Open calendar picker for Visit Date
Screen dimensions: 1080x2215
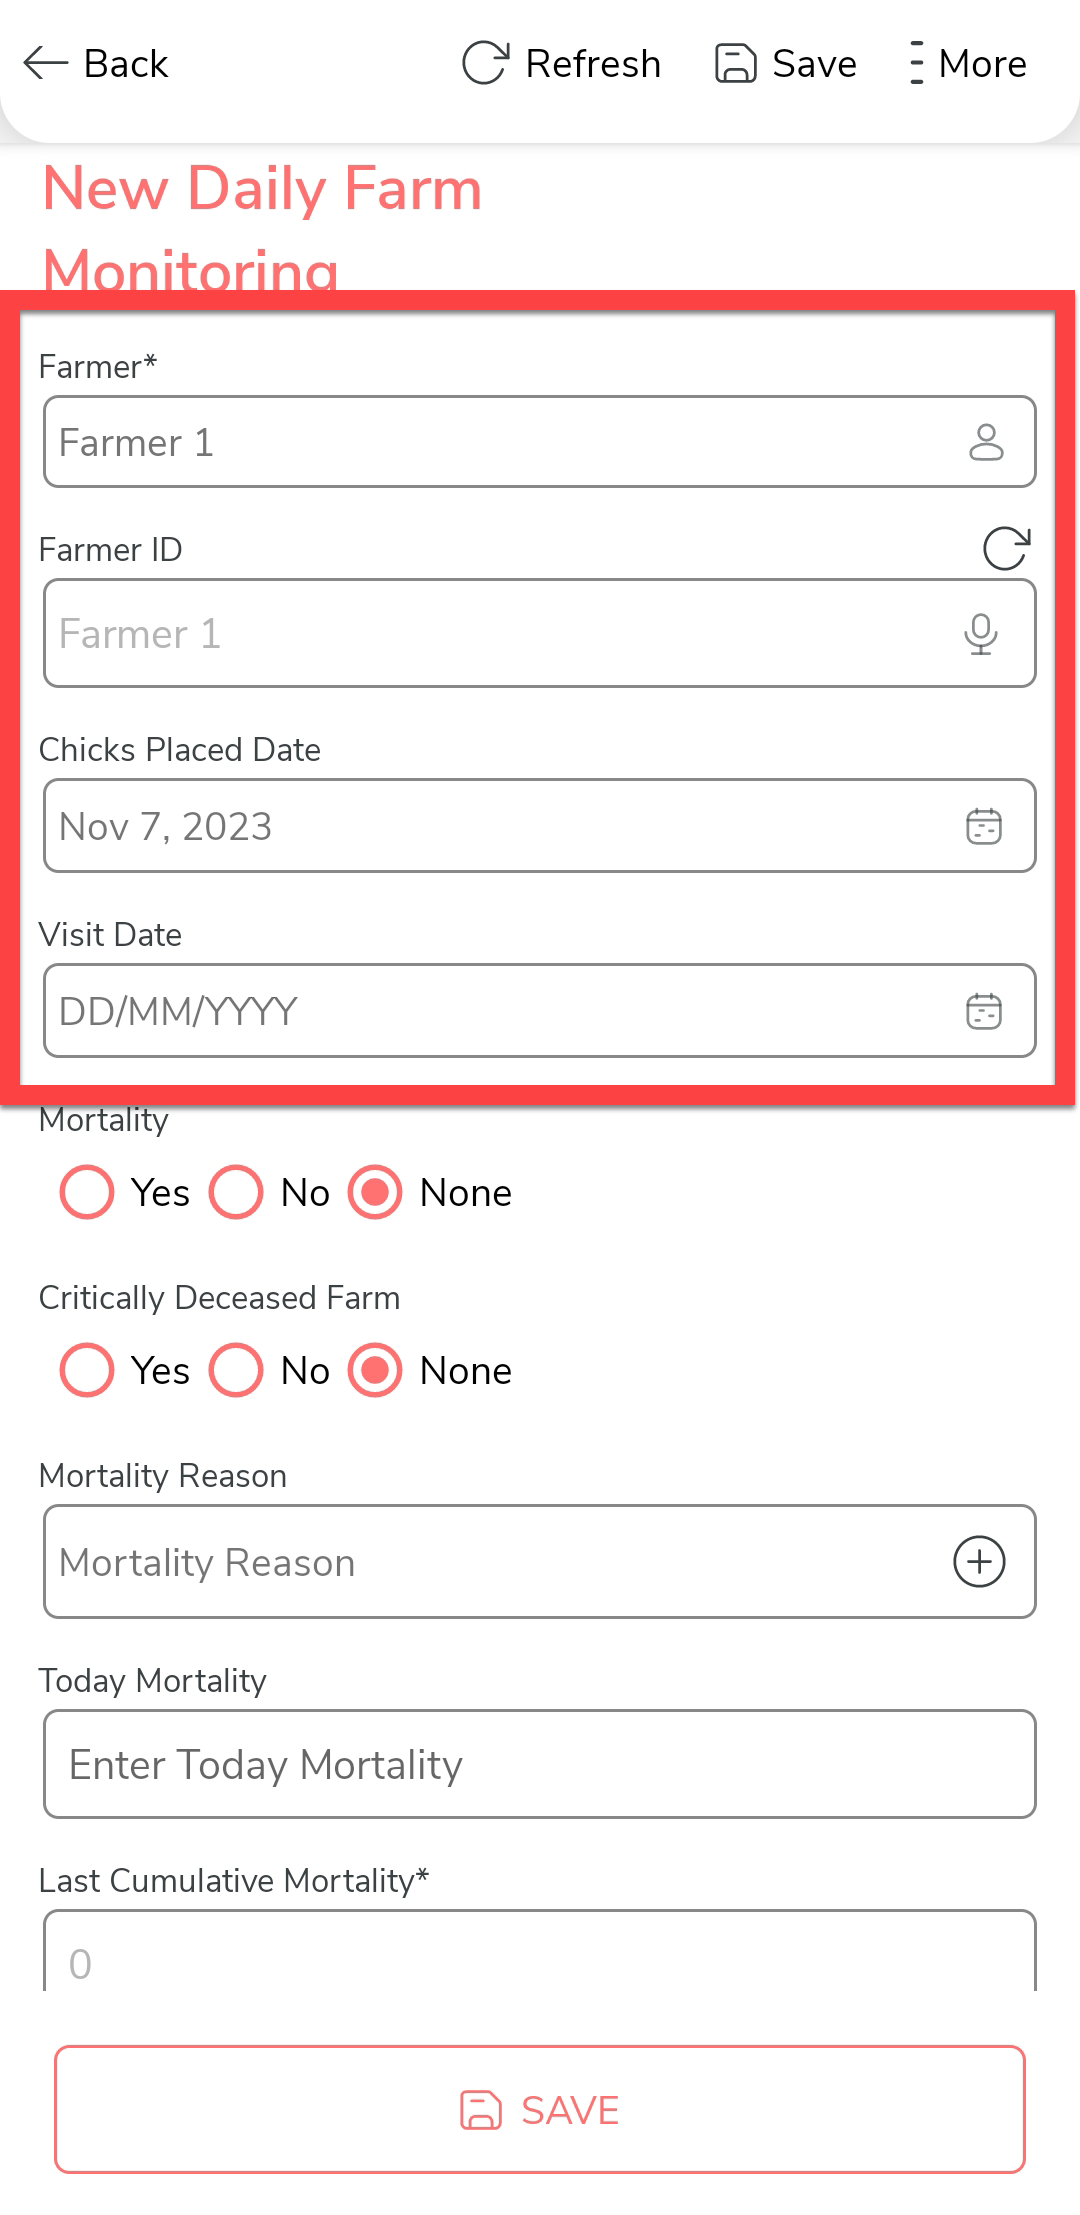tap(984, 1011)
